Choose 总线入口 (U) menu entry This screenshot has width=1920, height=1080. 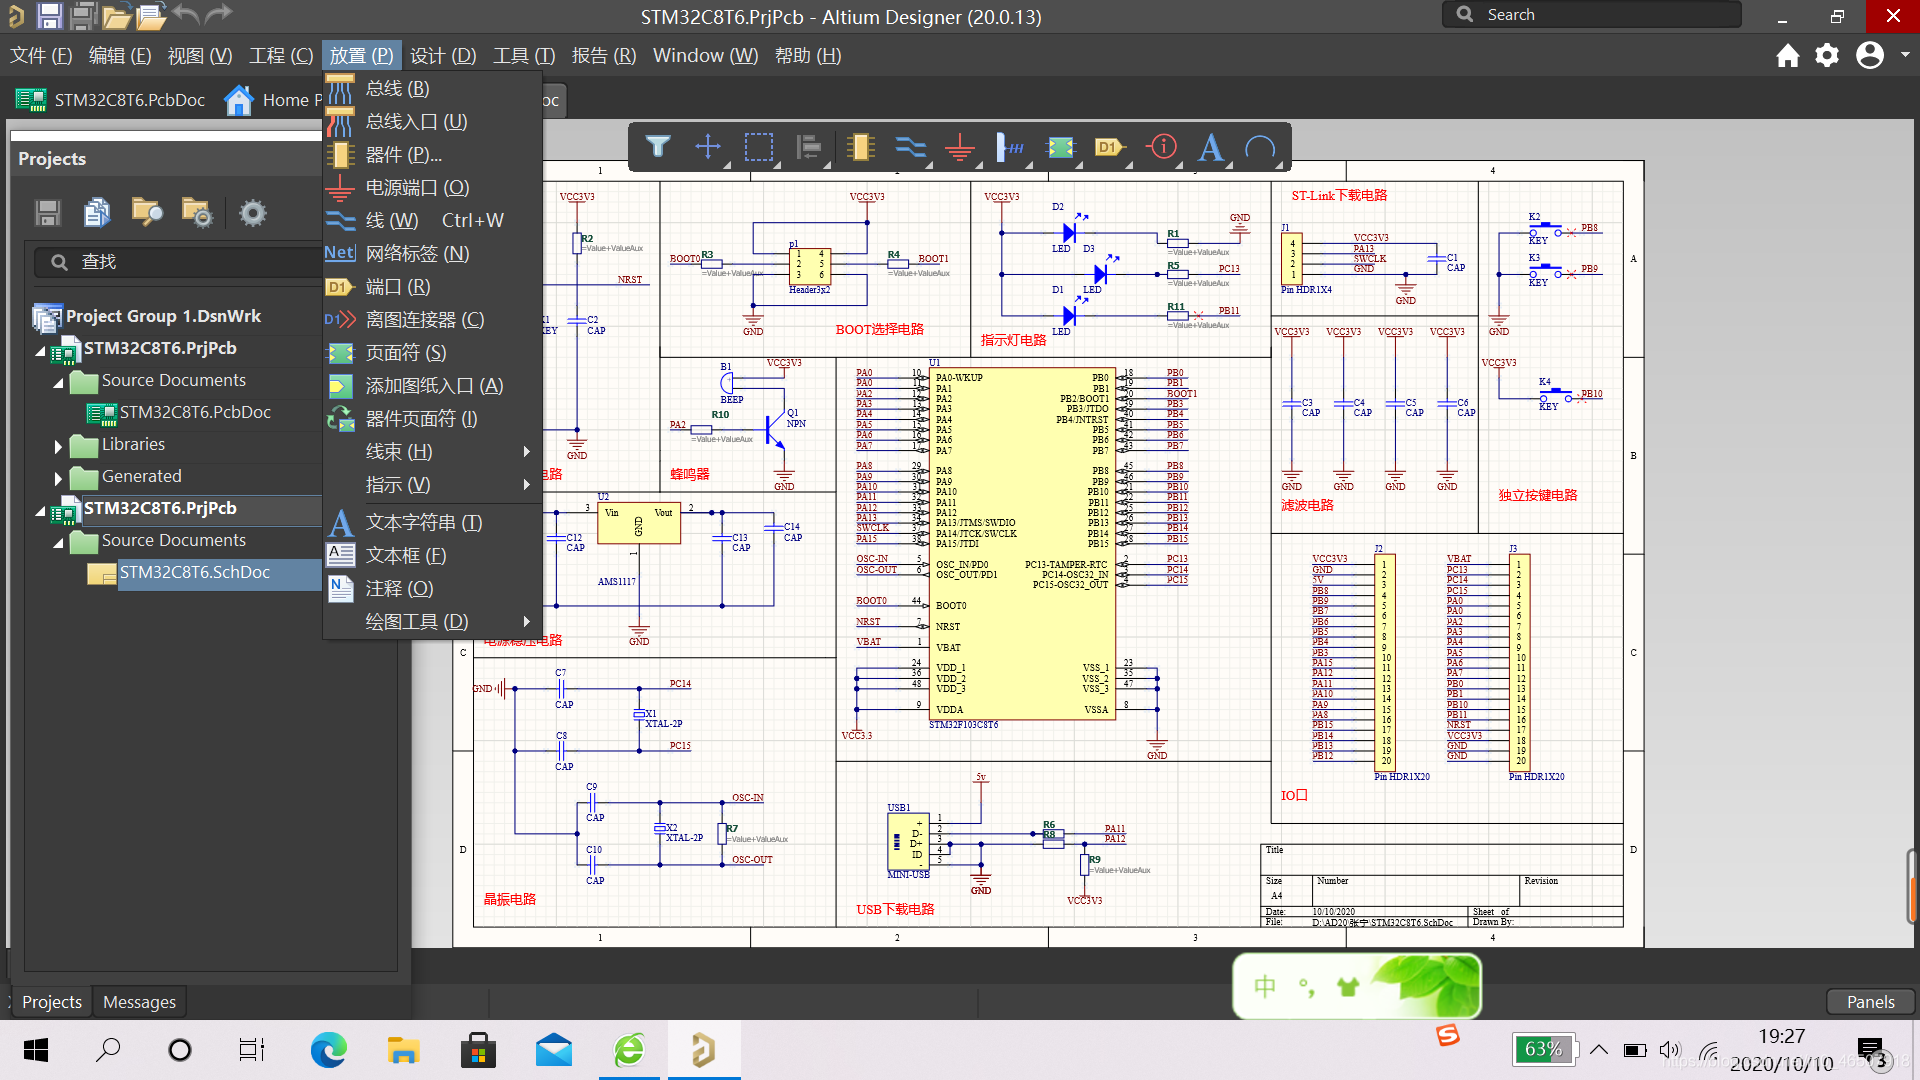432,122
